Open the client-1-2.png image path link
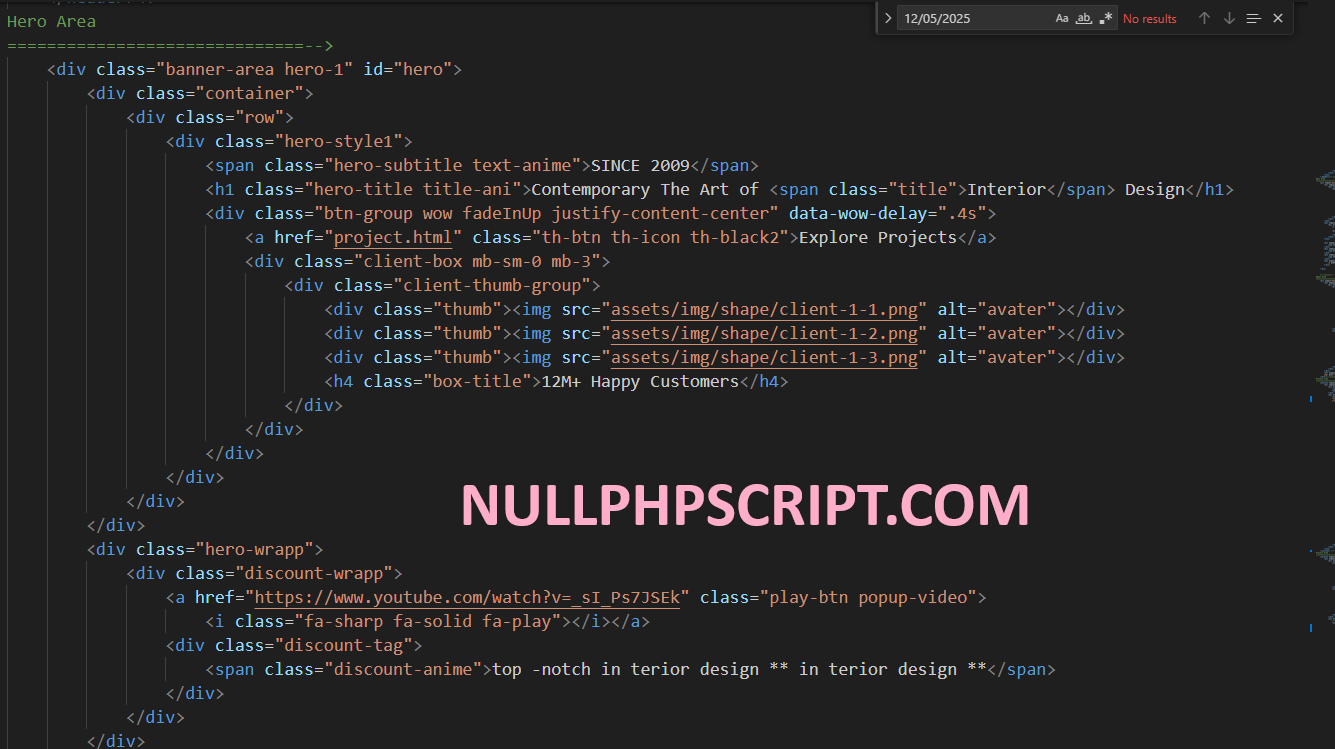 point(764,333)
